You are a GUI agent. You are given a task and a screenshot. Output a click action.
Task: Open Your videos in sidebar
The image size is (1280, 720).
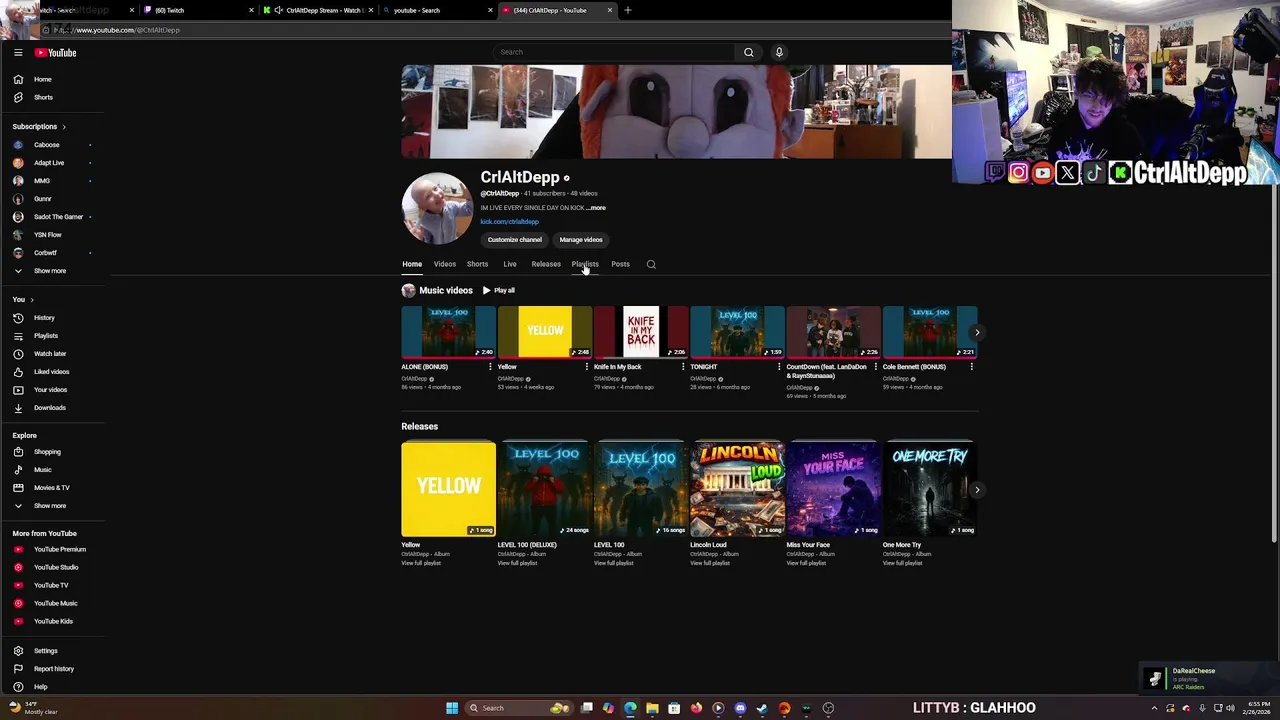pyautogui.click(x=50, y=390)
